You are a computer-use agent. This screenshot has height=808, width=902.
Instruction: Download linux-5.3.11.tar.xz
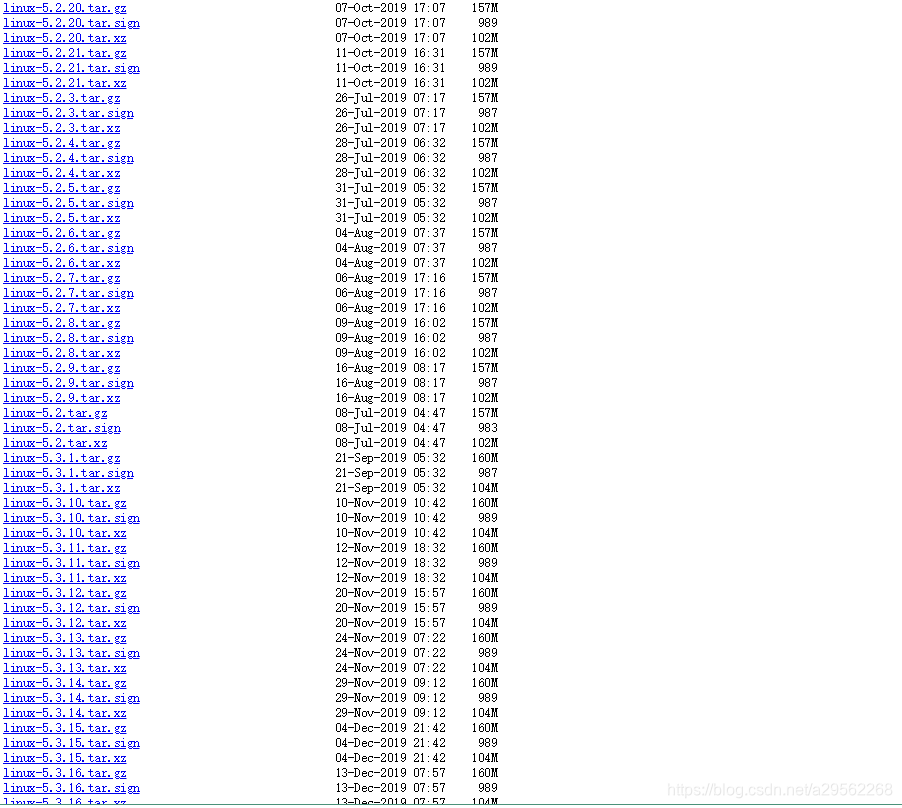click(64, 577)
